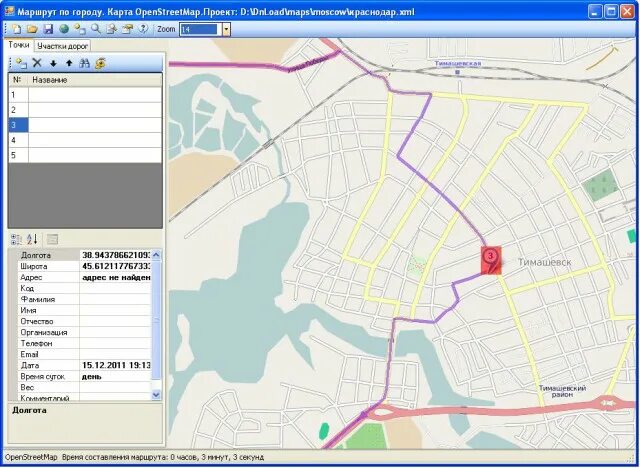The height and width of the screenshot is (468, 640).
Task: Open help with the question mark icon
Action: coord(143,29)
